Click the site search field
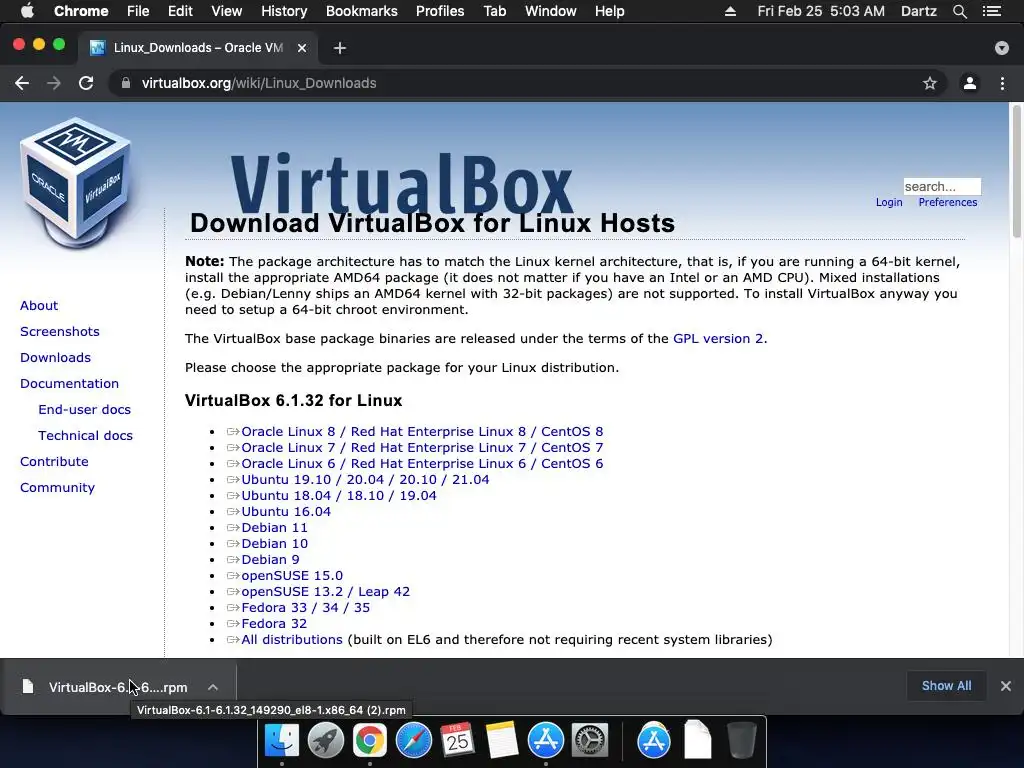 [942, 186]
